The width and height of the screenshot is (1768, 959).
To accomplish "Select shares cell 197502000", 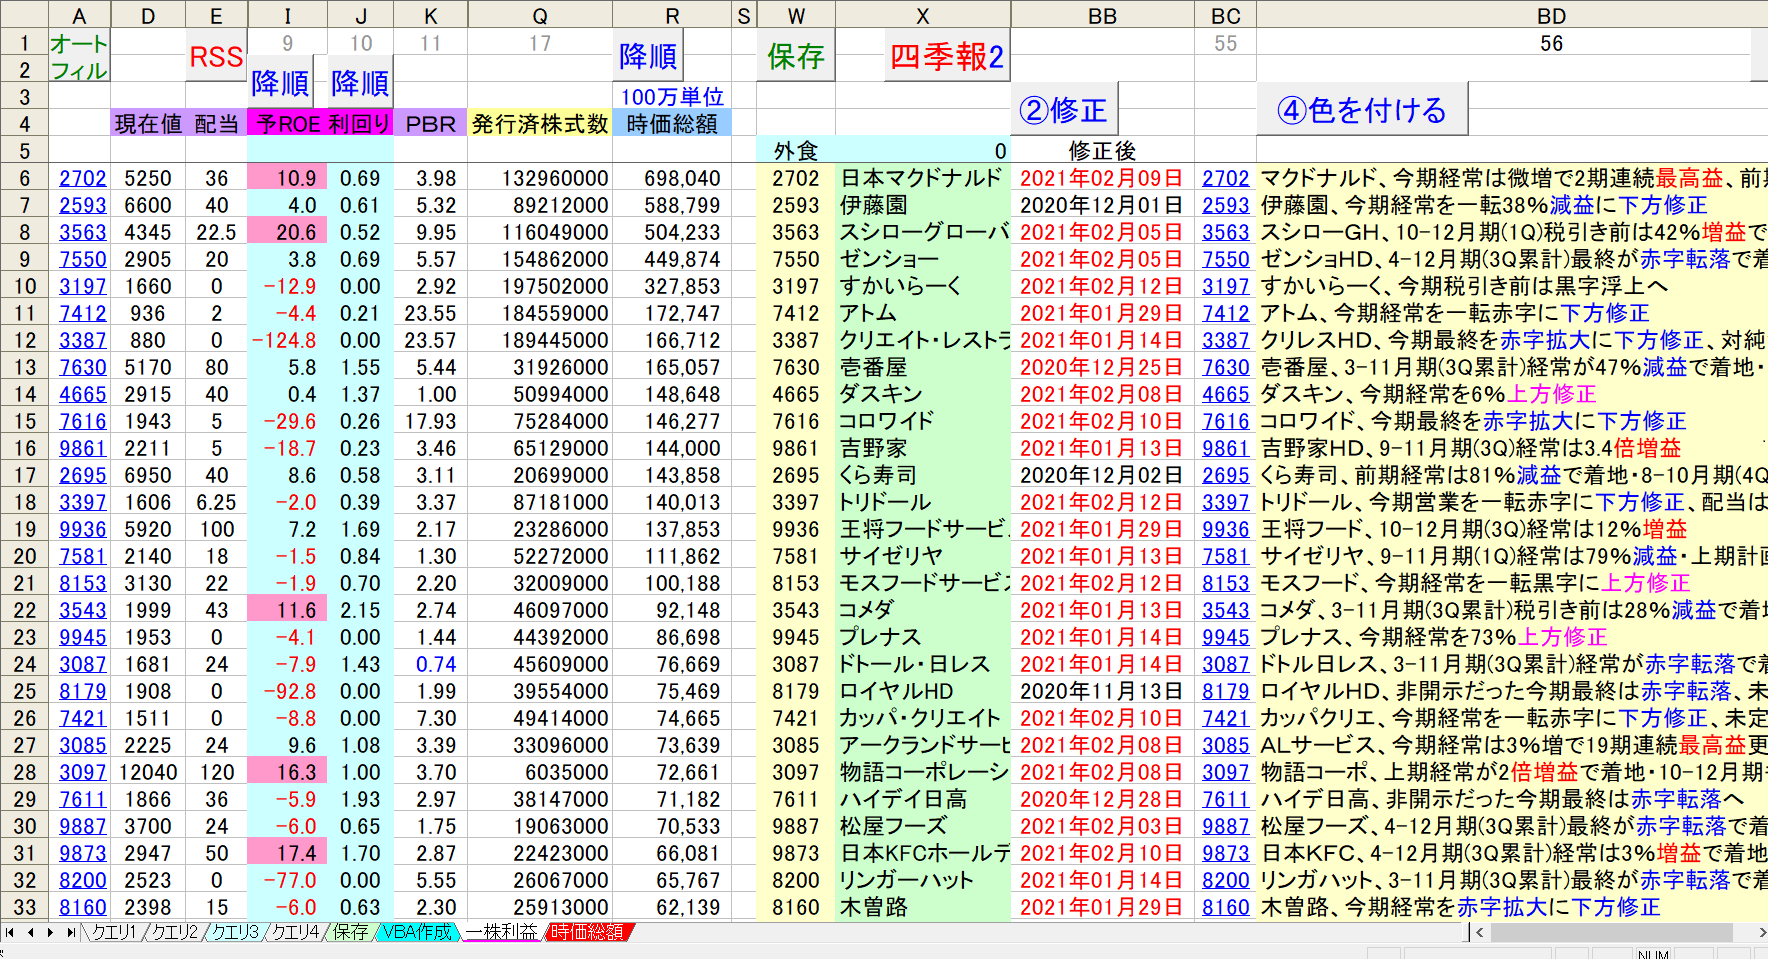I will (x=540, y=286).
